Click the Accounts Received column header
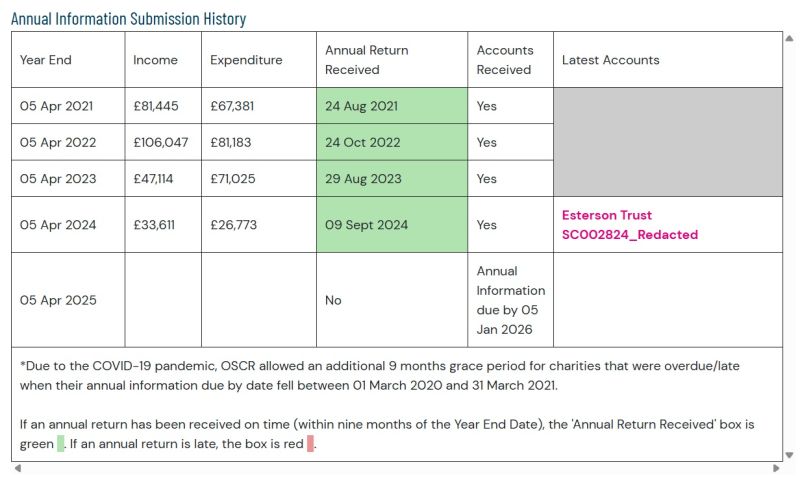 (505, 60)
